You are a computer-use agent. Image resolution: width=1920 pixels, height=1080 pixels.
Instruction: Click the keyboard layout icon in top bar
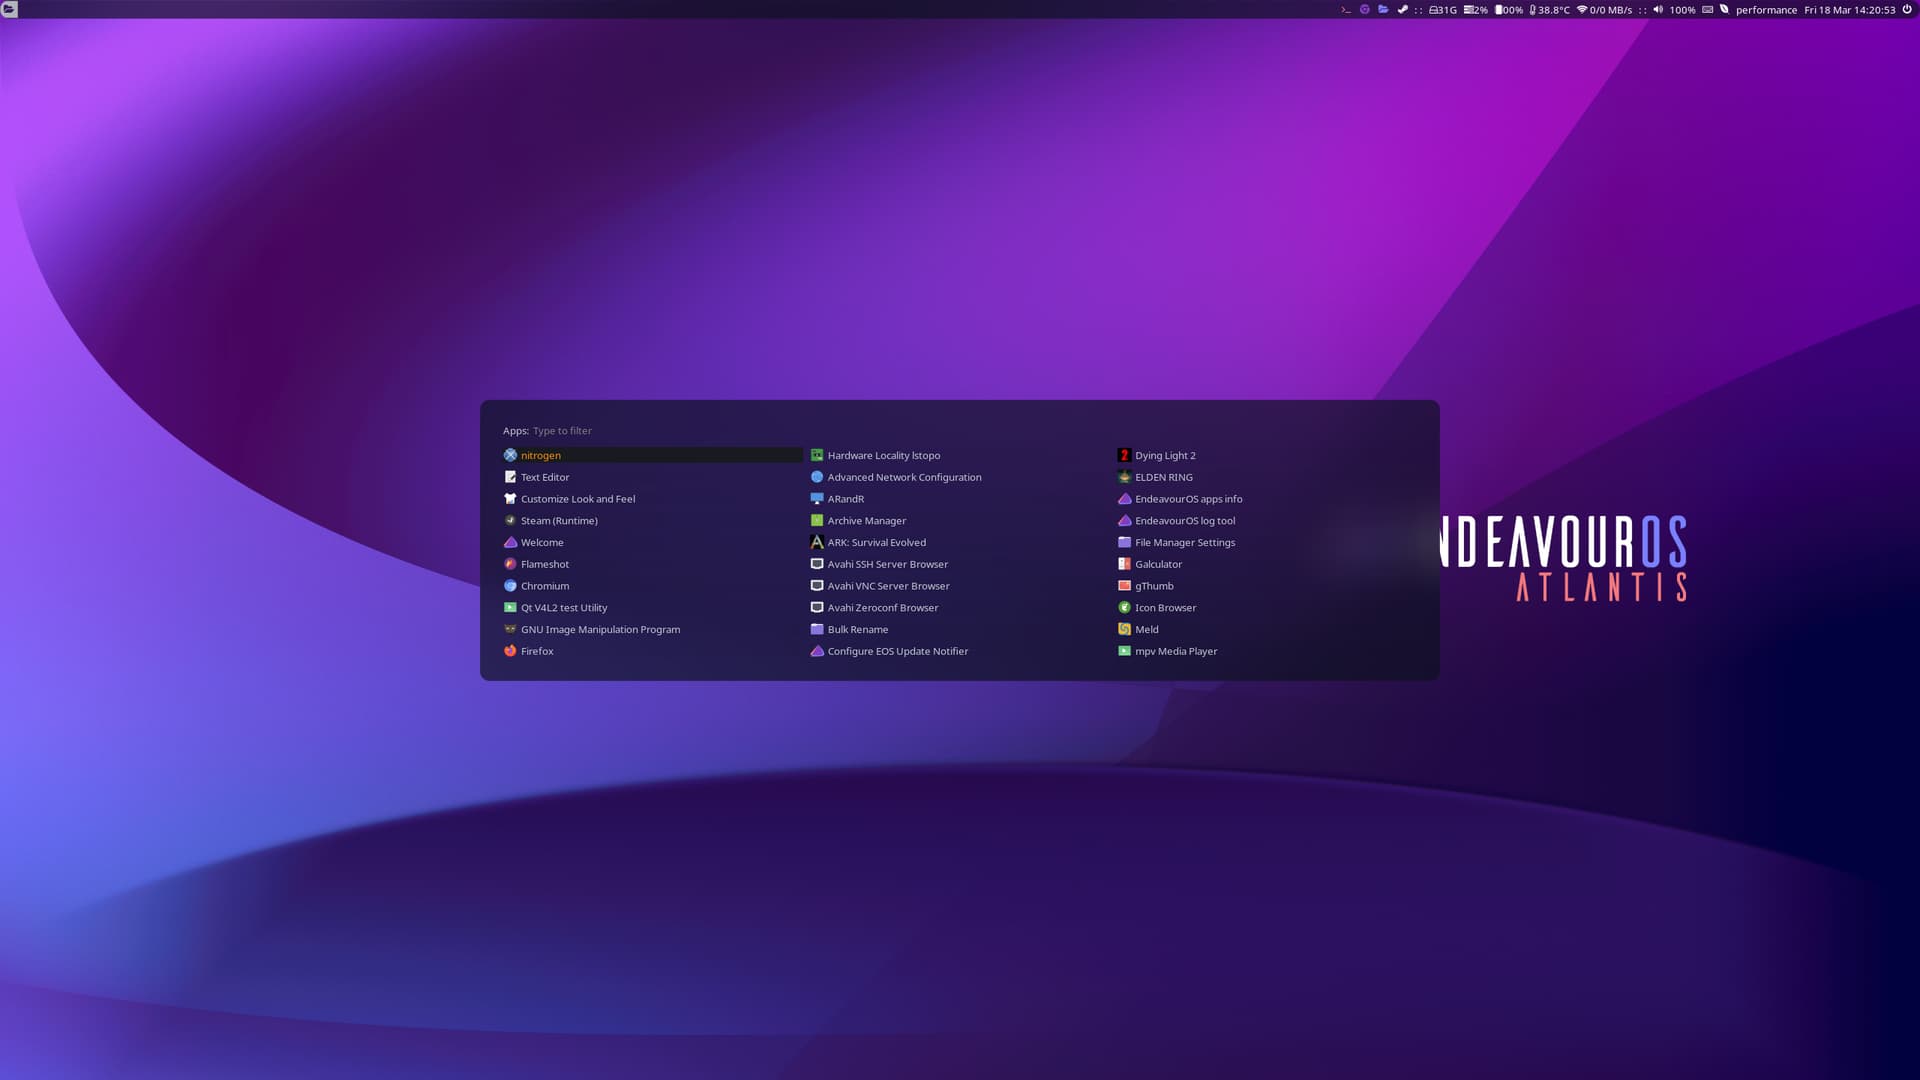click(1707, 10)
